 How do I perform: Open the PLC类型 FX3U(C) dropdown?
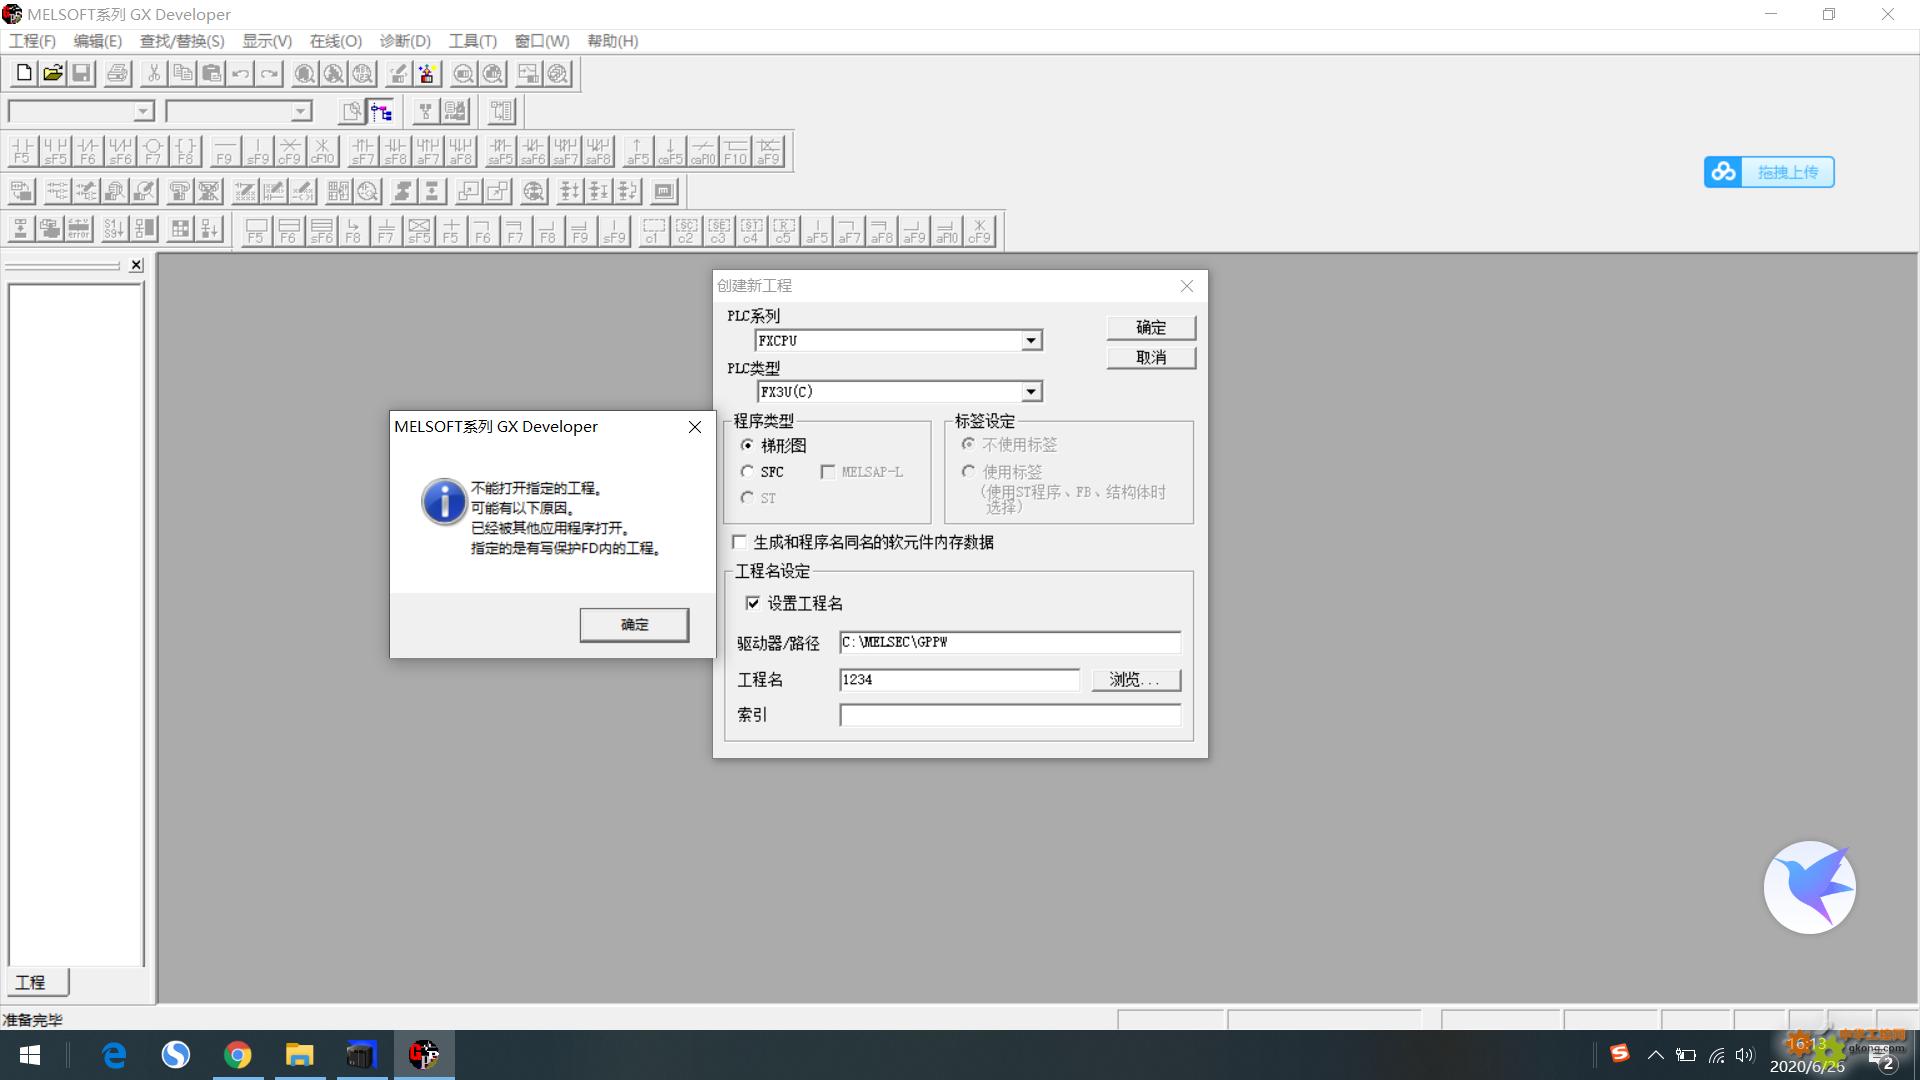pyautogui.click(x=1030, y=392)
